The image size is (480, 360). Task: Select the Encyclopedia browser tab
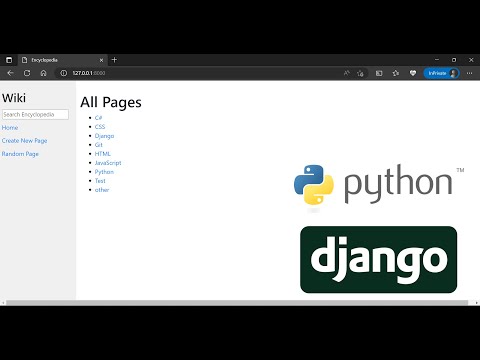tap(63, 60)
